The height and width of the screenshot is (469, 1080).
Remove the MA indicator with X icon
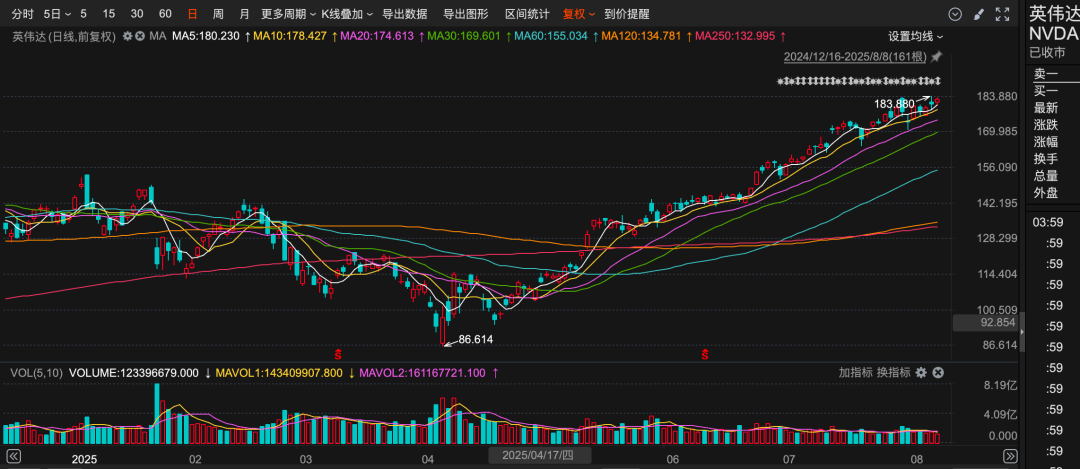pyautogui.click(x=141, y=36)
